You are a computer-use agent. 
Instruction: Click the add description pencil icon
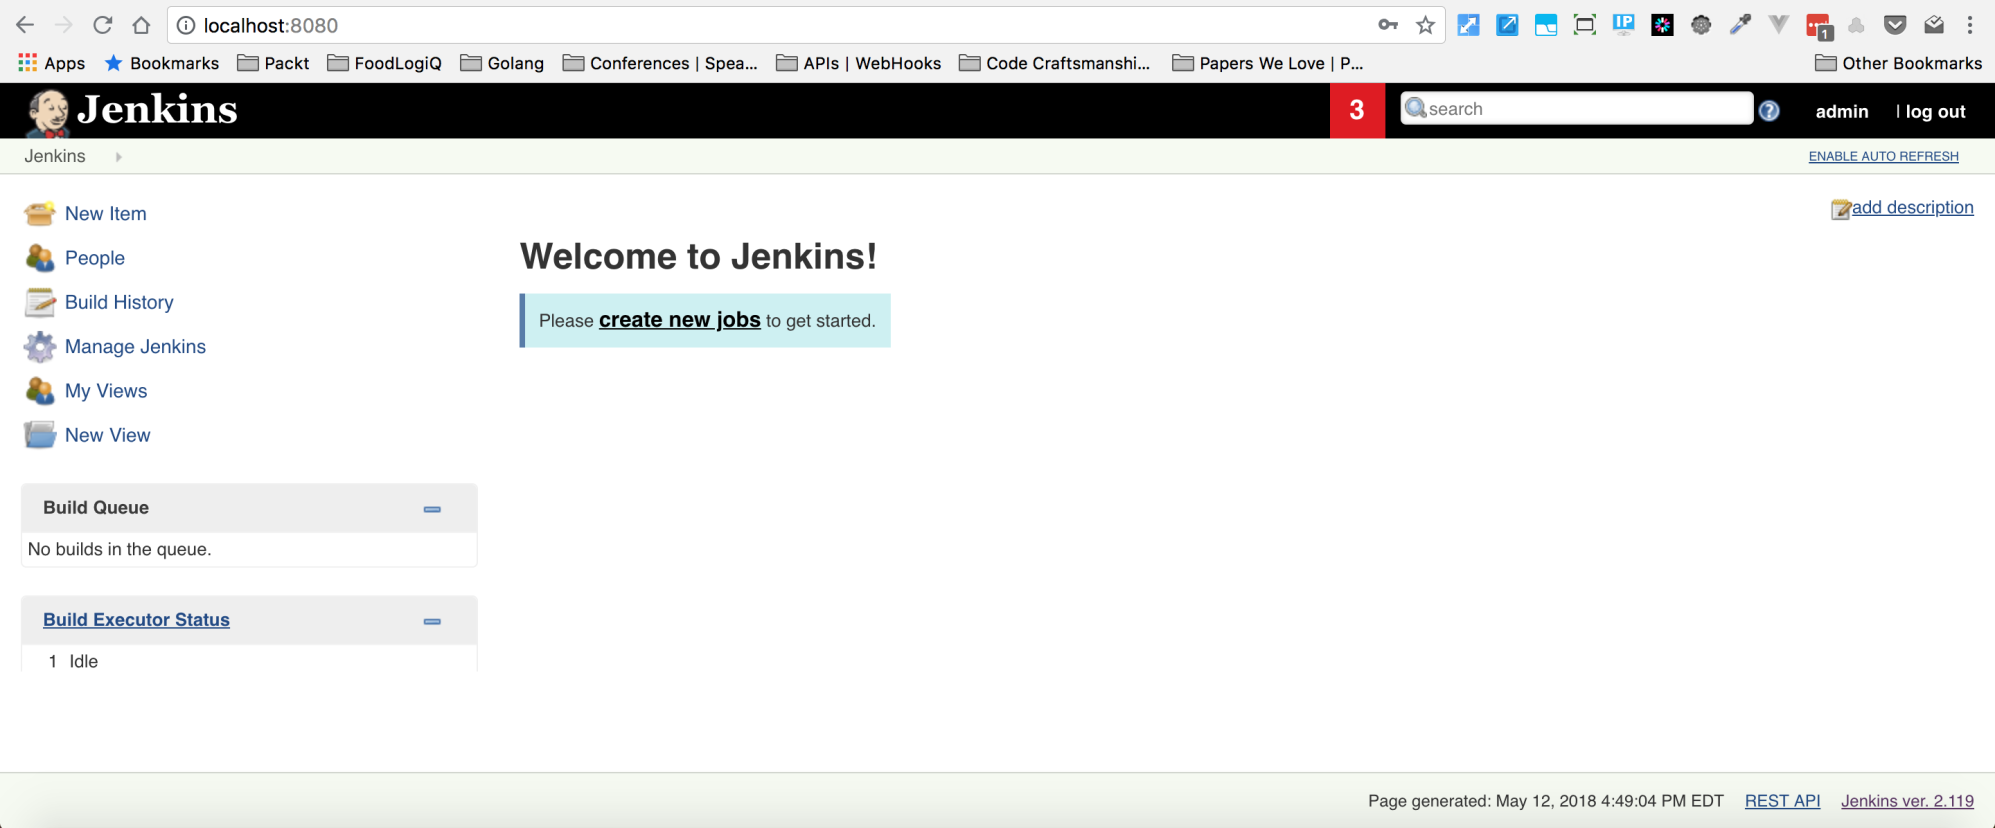pyautogui.click(x=1840, y=209)
